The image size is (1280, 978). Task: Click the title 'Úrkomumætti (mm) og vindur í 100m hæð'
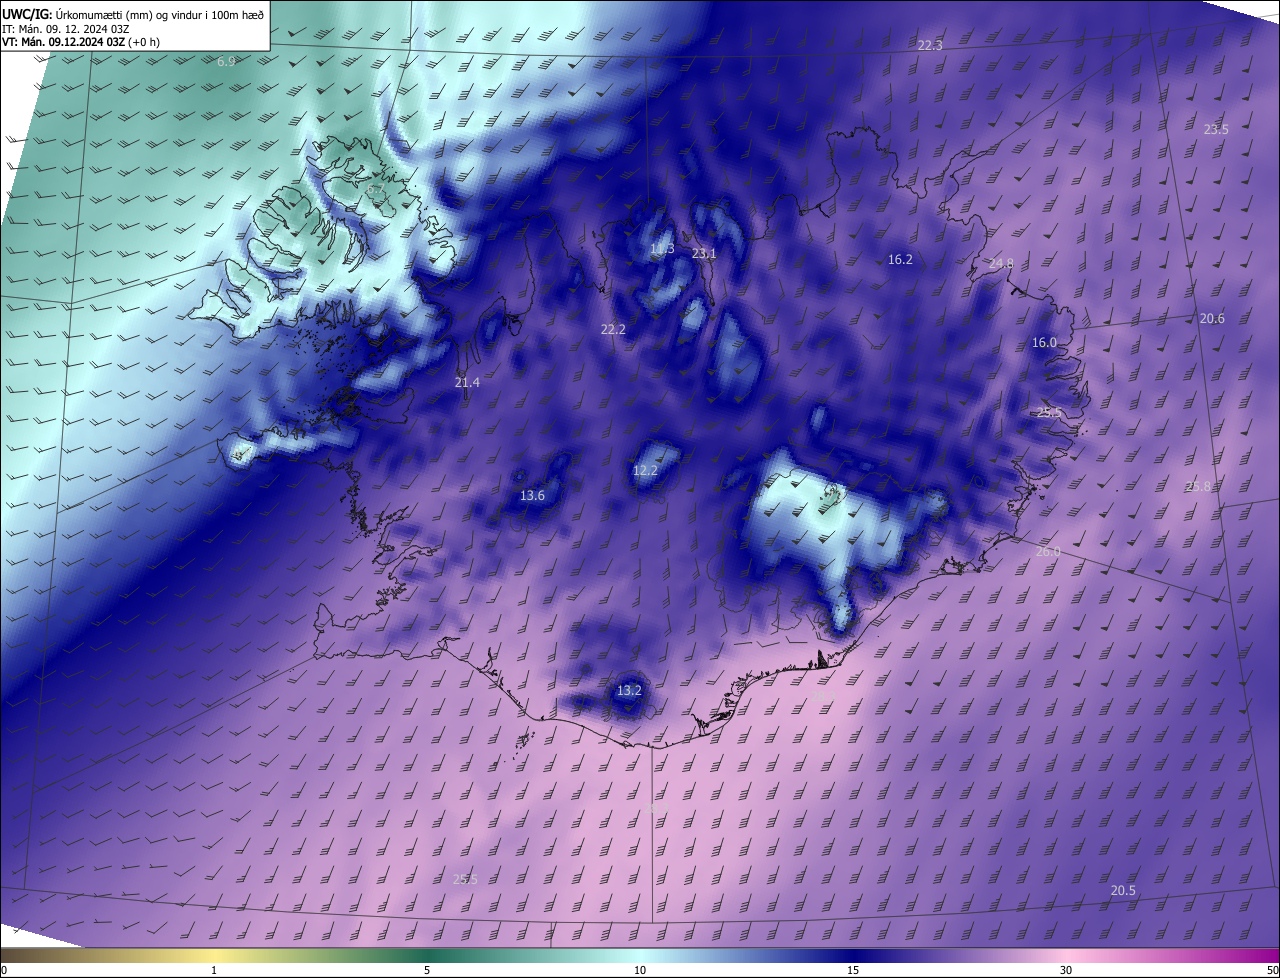click(159, 13)
